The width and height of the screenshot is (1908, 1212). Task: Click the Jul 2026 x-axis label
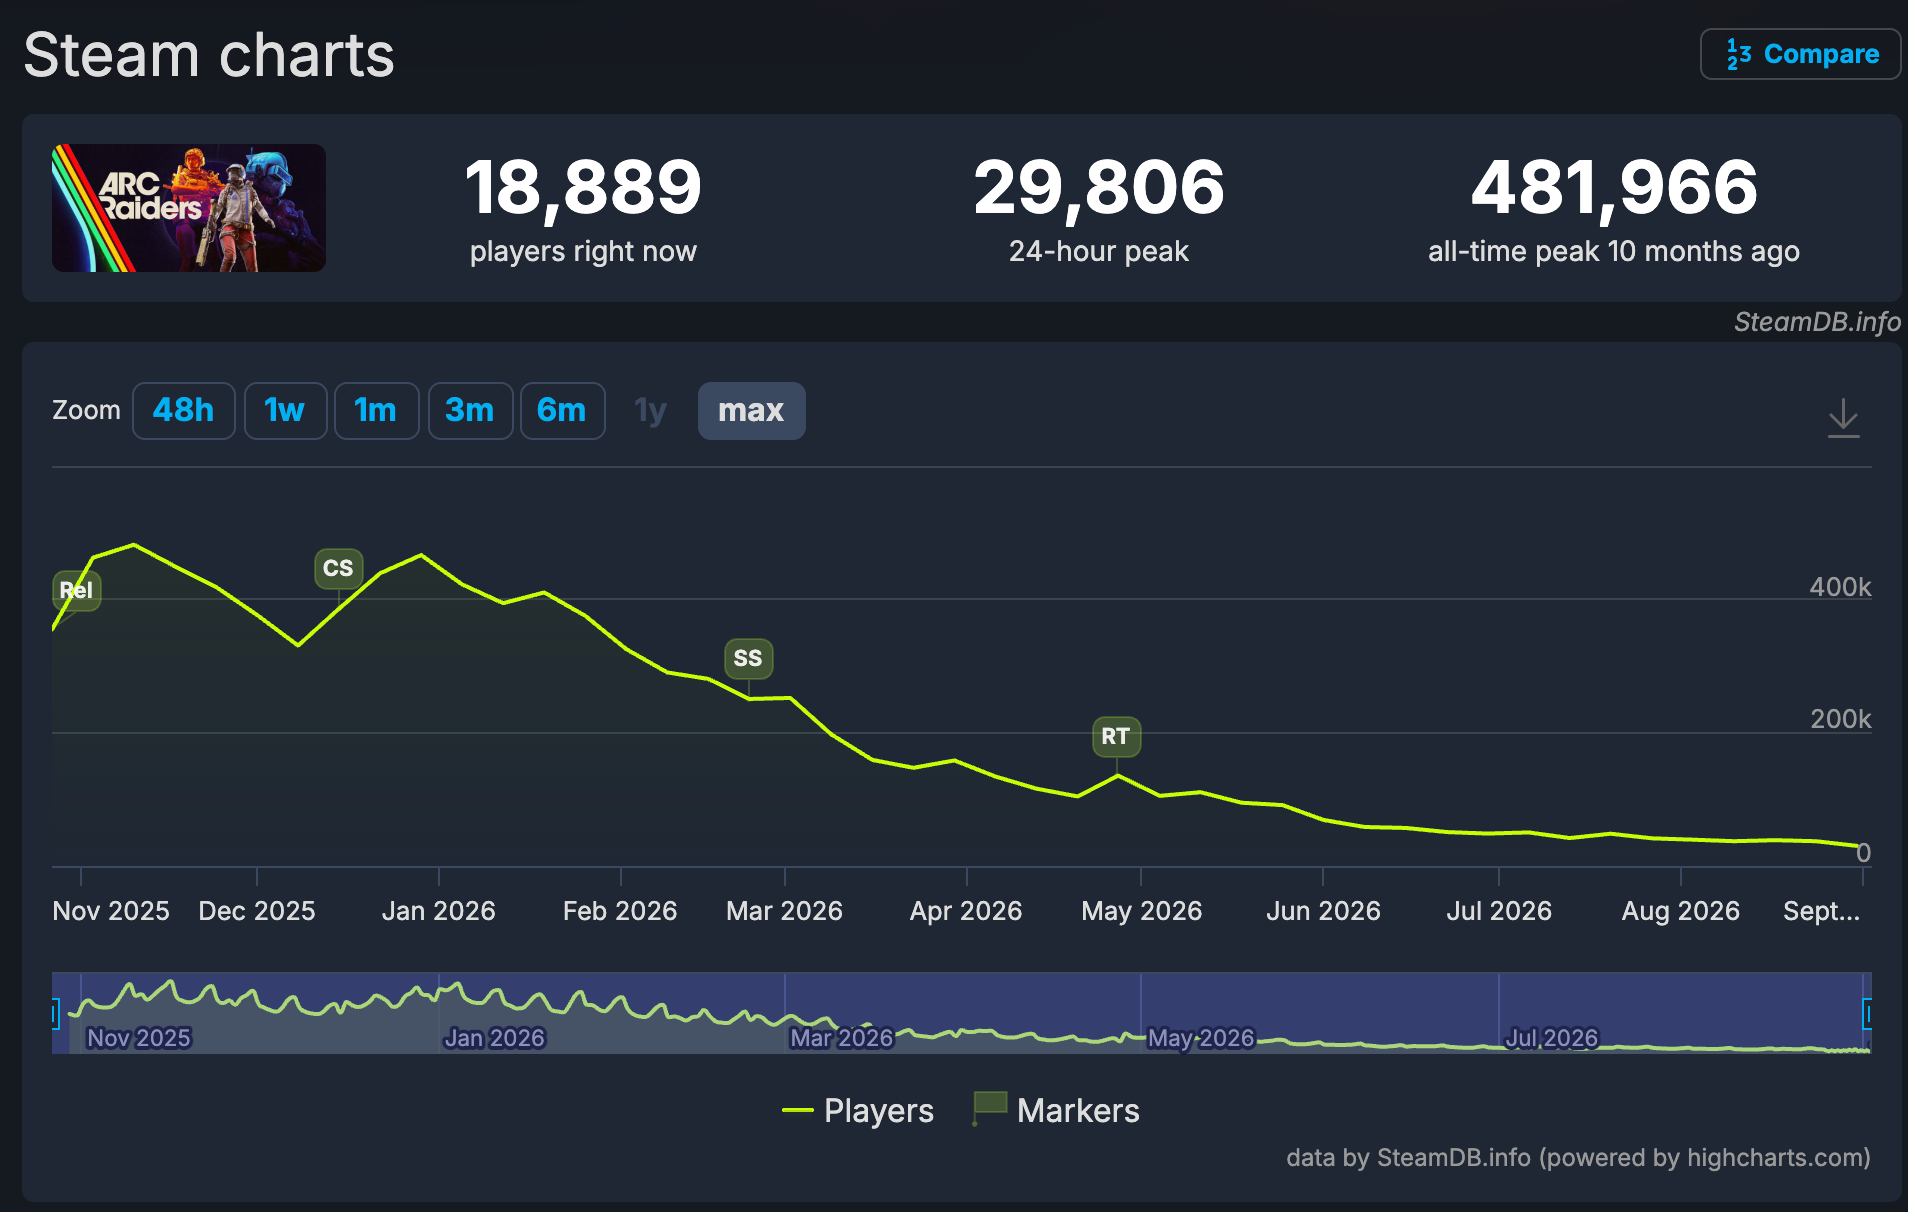(x=1499, y=911)
